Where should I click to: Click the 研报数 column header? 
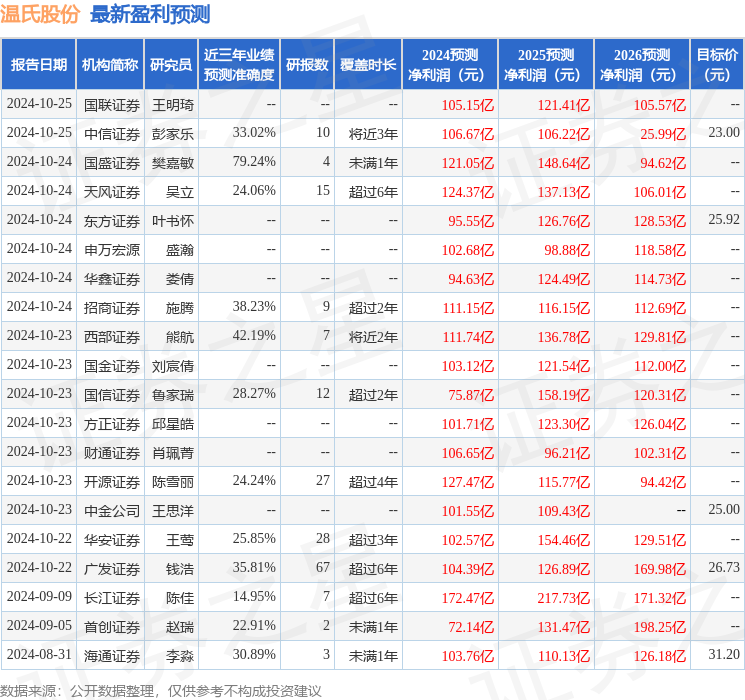point(307,64)
